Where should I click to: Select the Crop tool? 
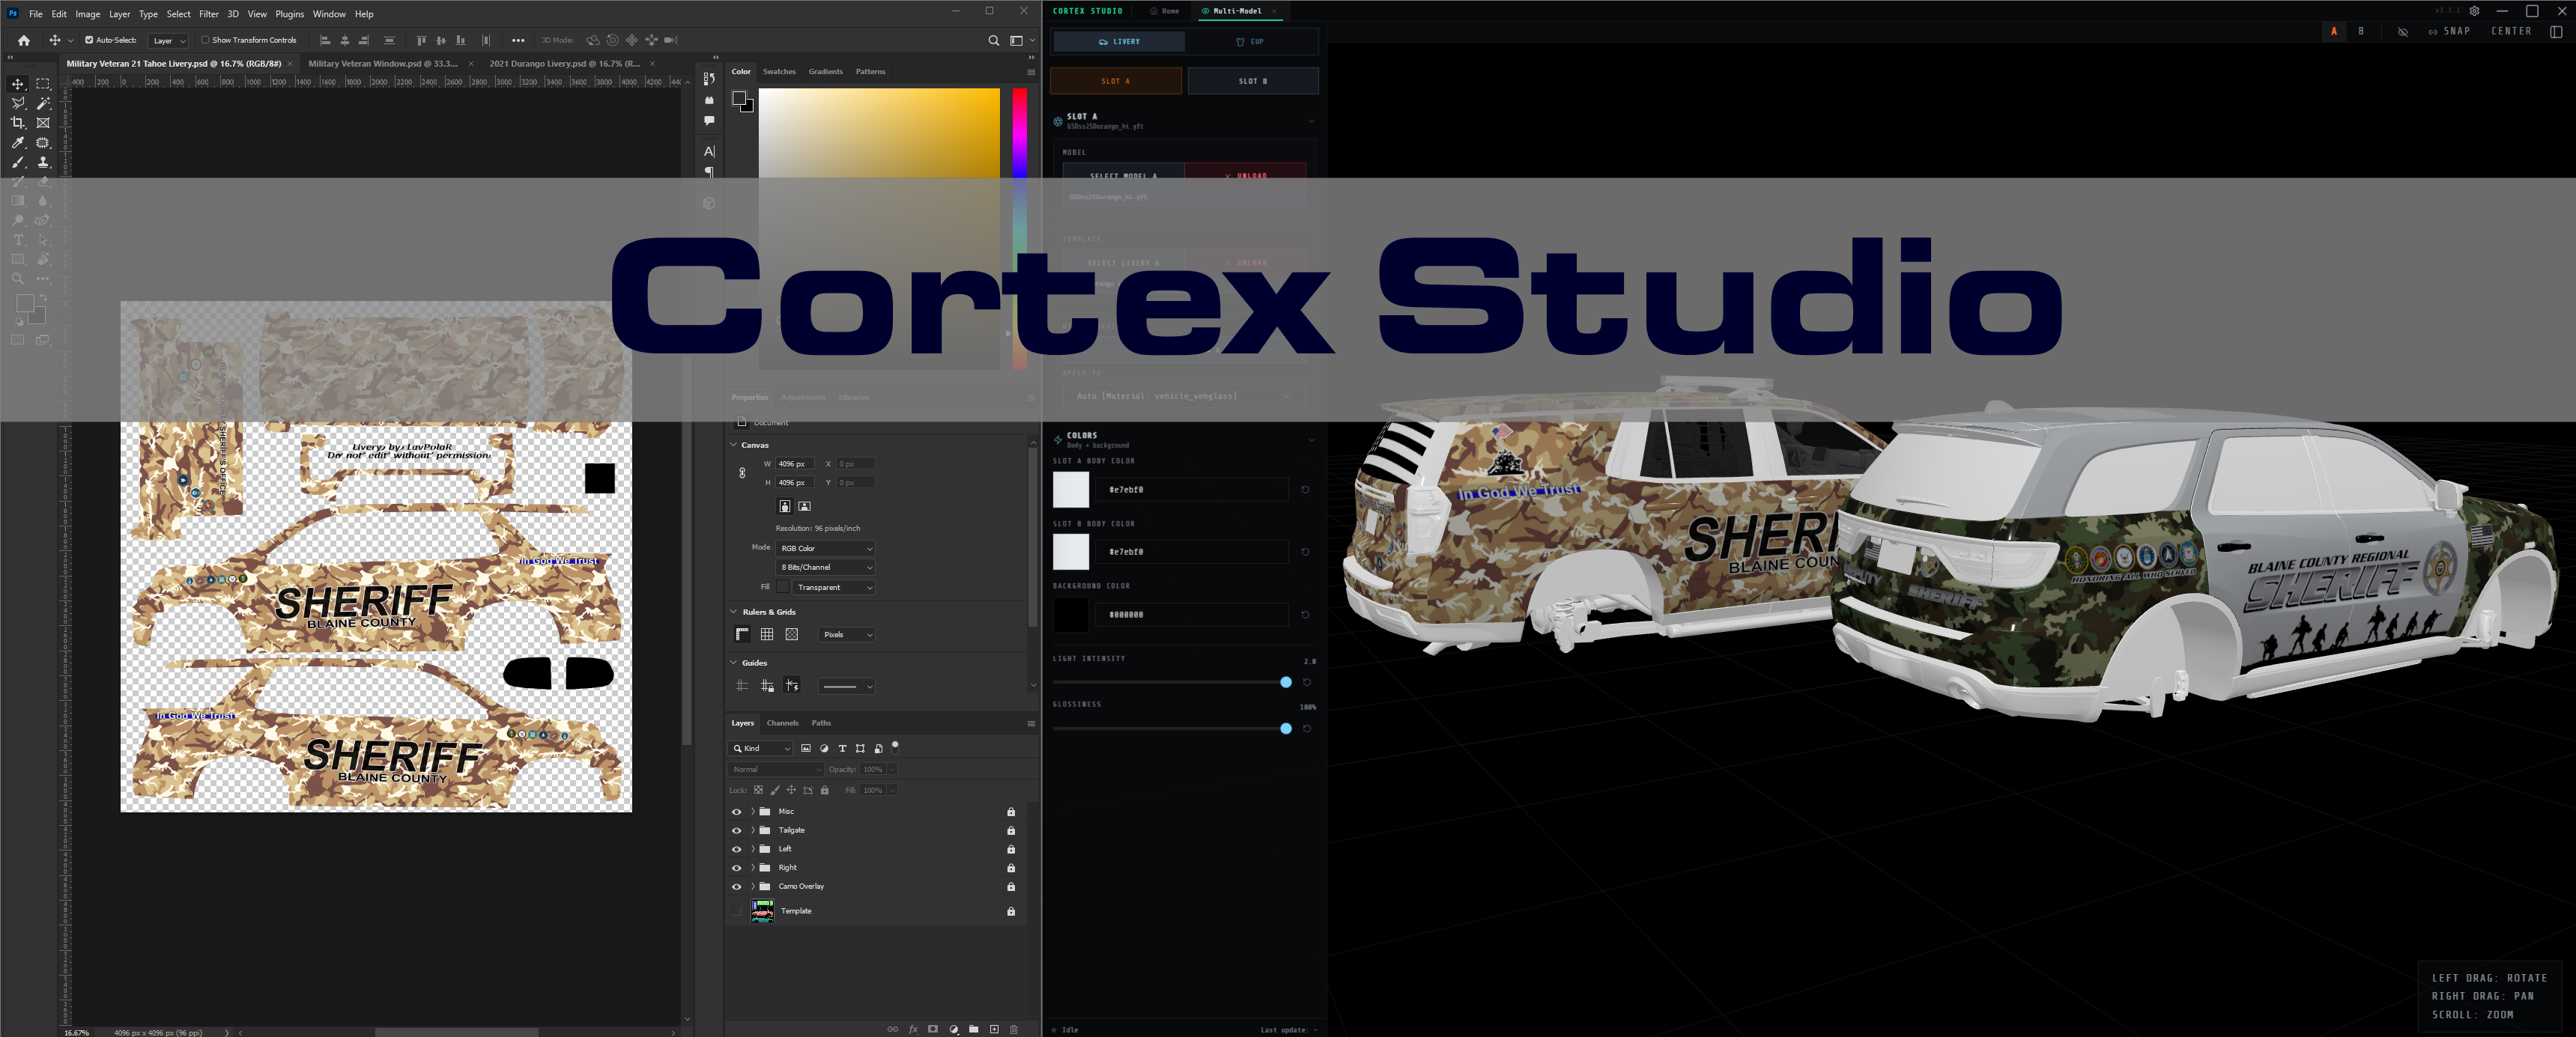[x=18, y=122]
